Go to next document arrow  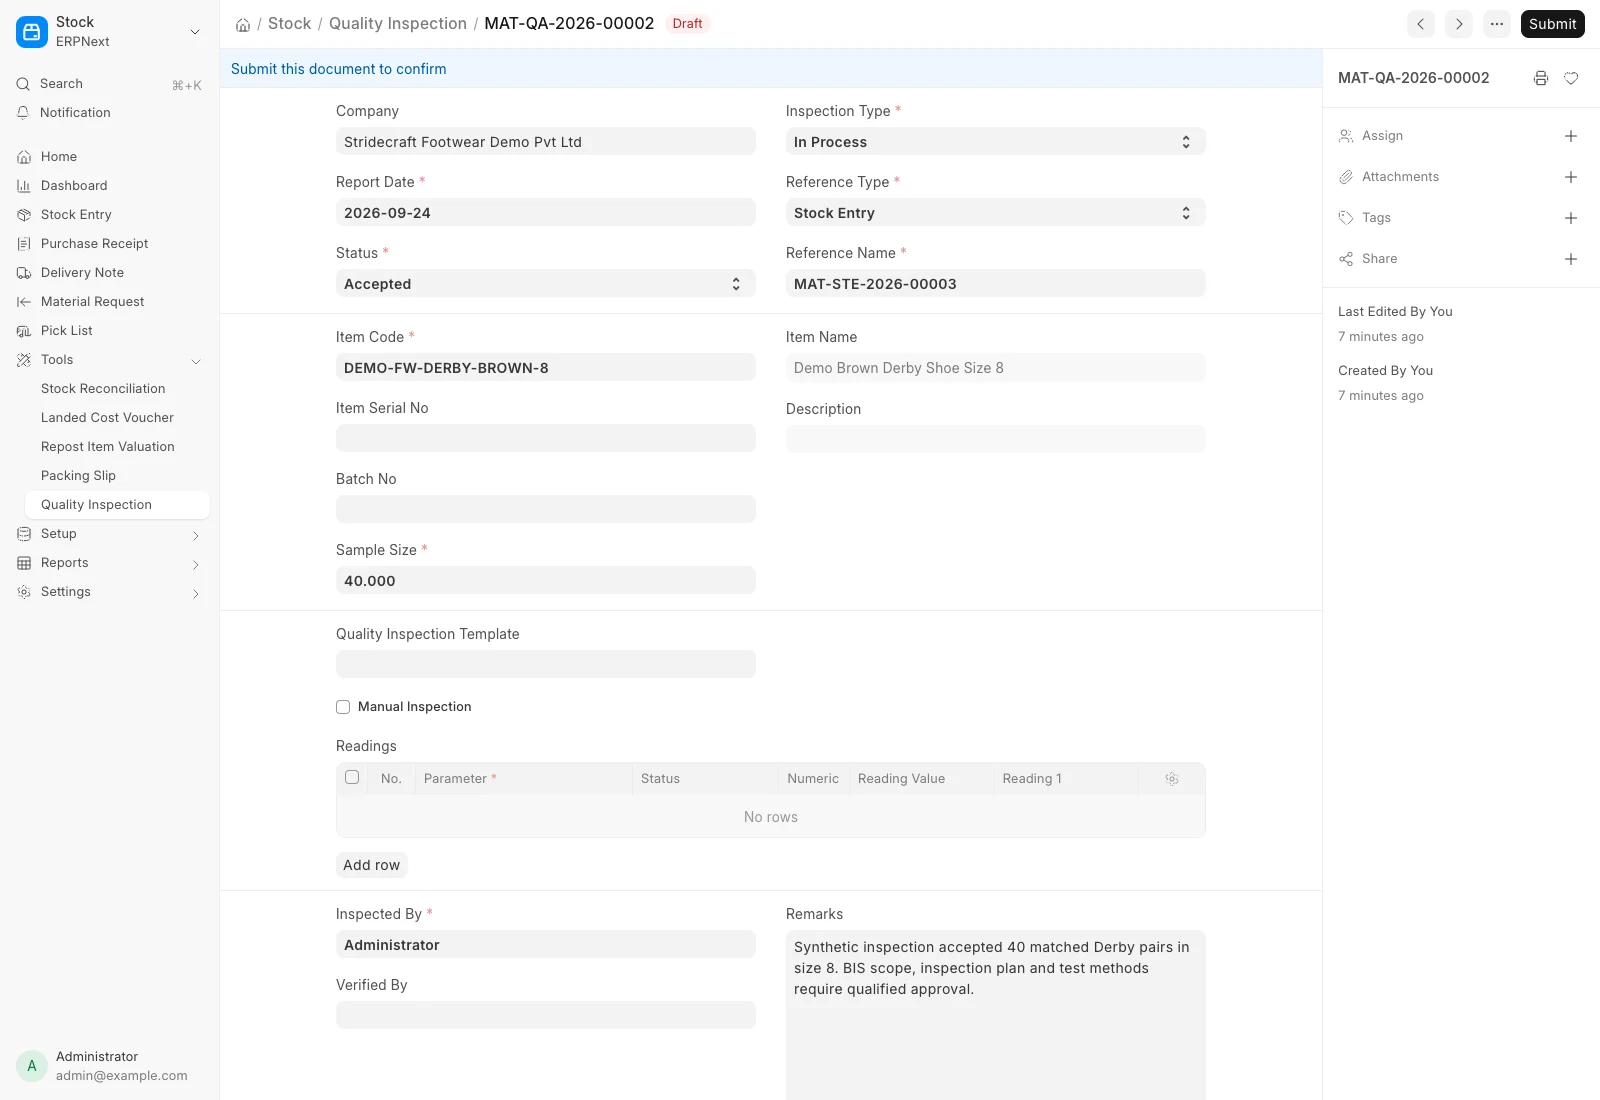click(1459, 24)
